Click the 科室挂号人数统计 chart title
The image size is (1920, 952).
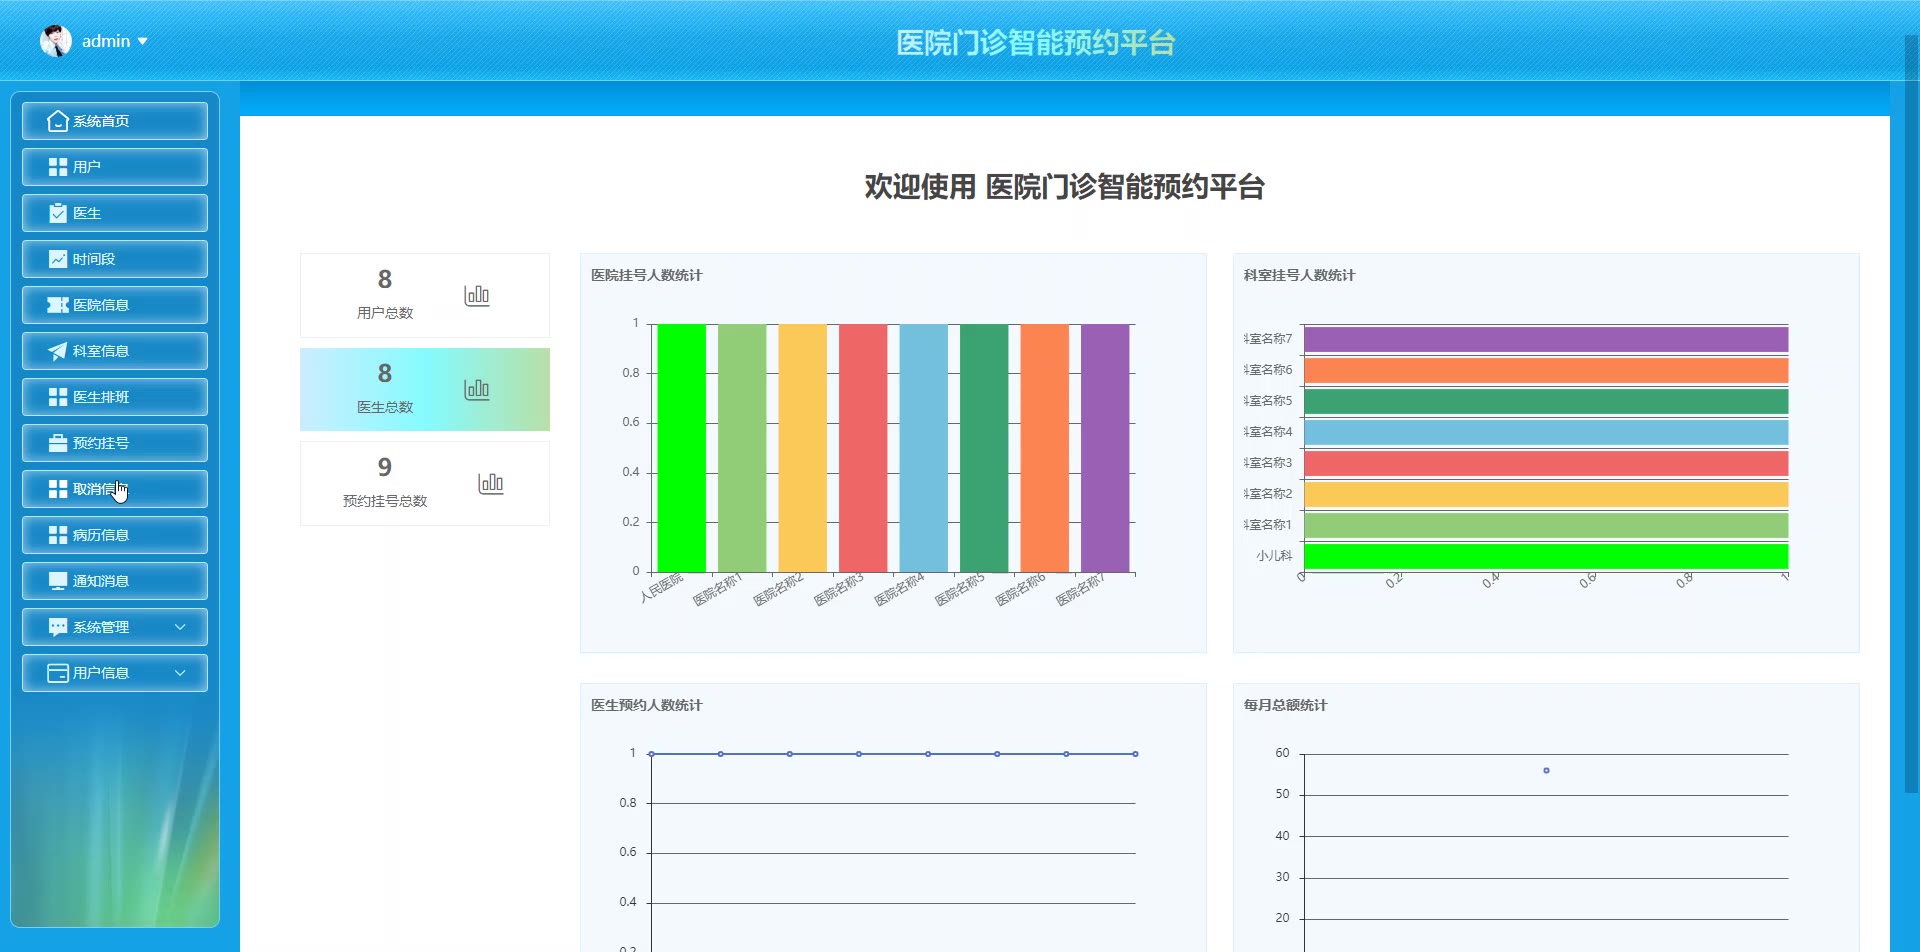coord(1299,275)
